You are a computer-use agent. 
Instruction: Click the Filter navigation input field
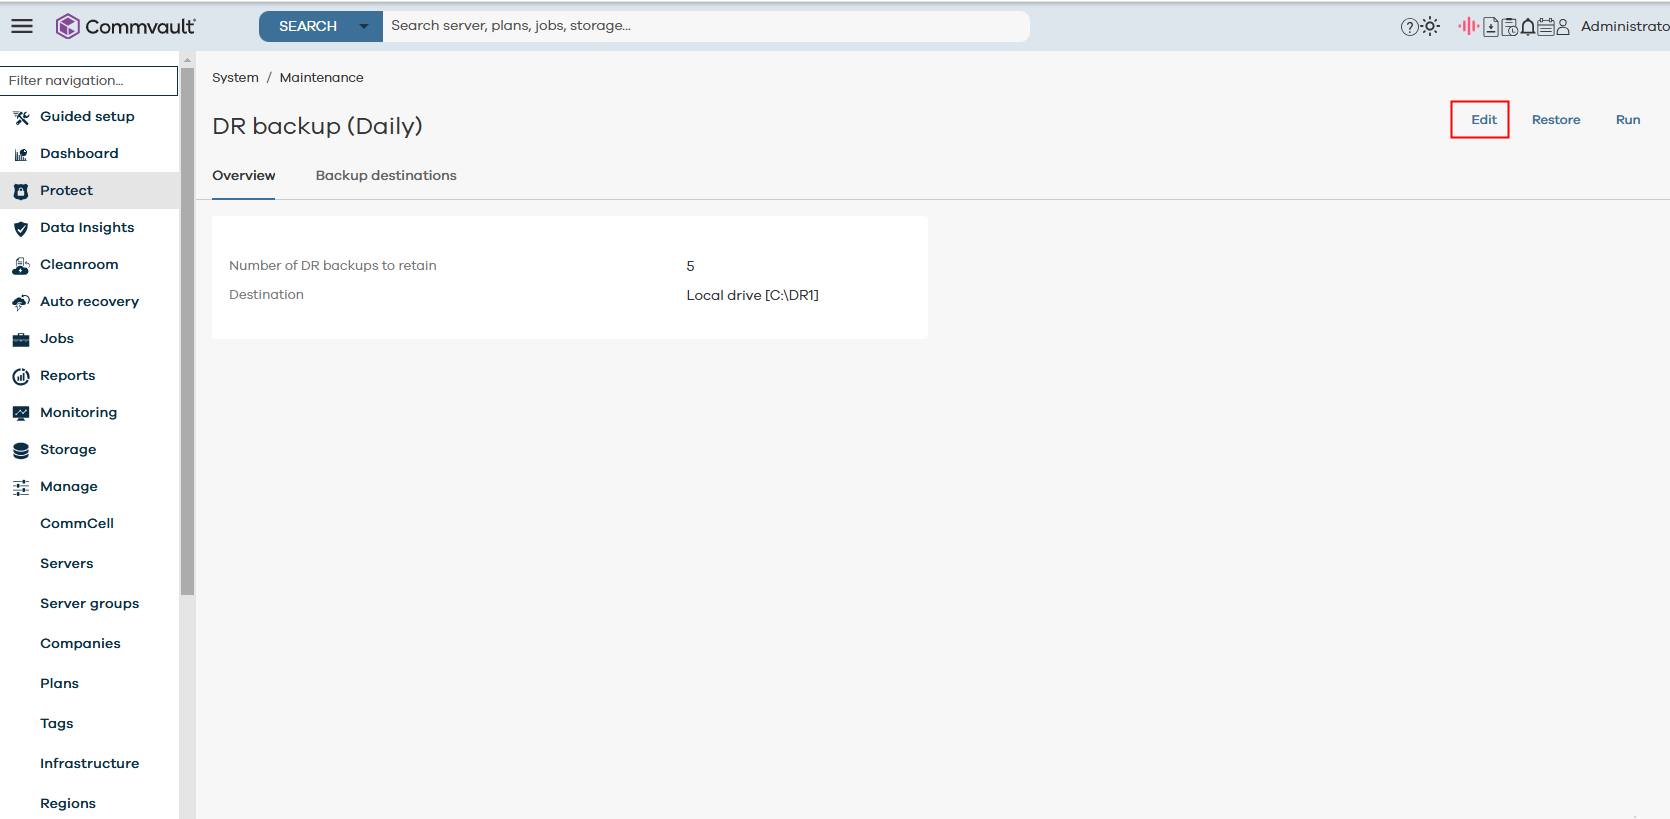click(89, 80)
